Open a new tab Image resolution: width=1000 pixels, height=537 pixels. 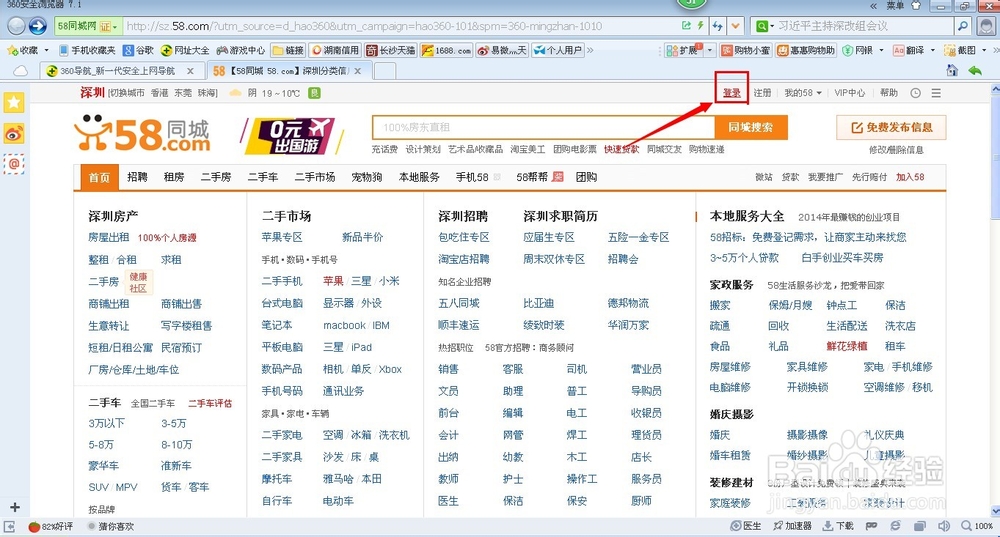point(385,71)
